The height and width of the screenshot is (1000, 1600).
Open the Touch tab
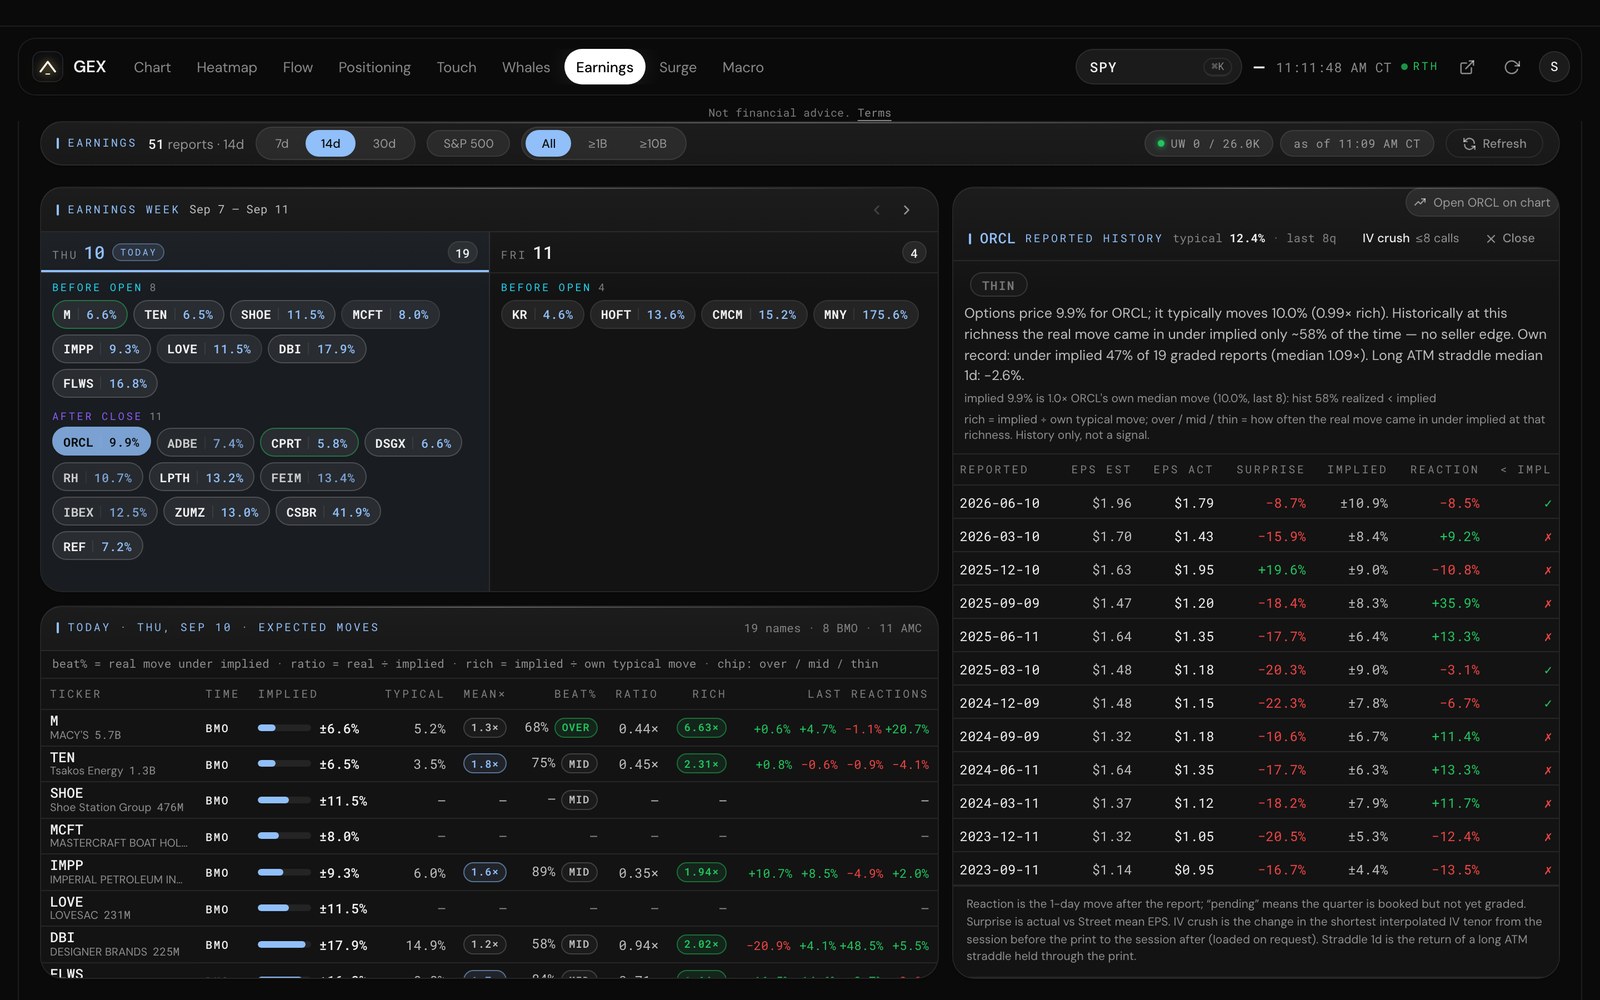tap(456, 67)
